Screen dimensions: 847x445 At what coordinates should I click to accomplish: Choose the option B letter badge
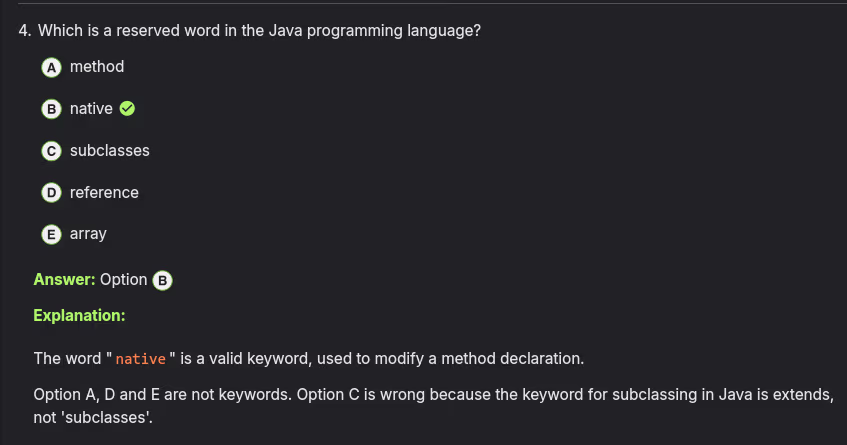point(51,109)
